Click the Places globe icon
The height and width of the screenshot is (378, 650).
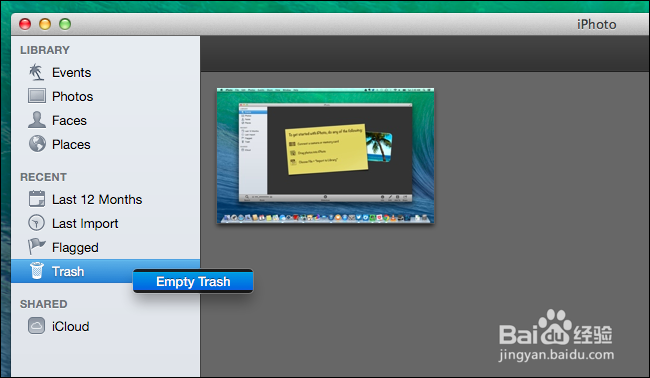click(37, 144)
